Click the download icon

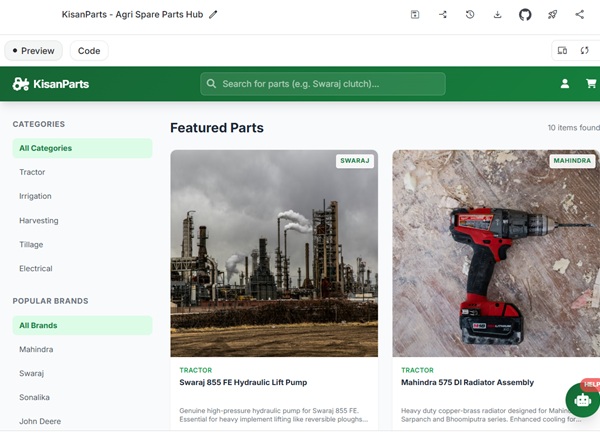pos(497,15)
